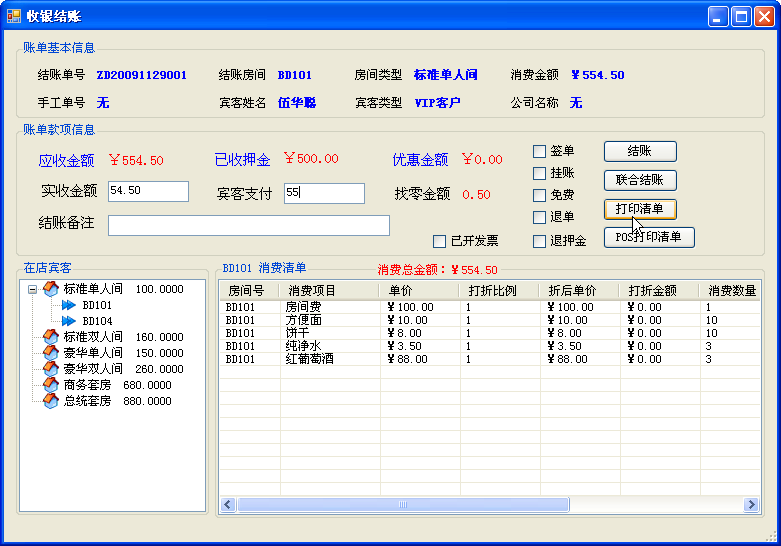The width and height of the screenshot is (781, 546).
Task: Click the POS打印清单 button
Action: pos(649,237)
